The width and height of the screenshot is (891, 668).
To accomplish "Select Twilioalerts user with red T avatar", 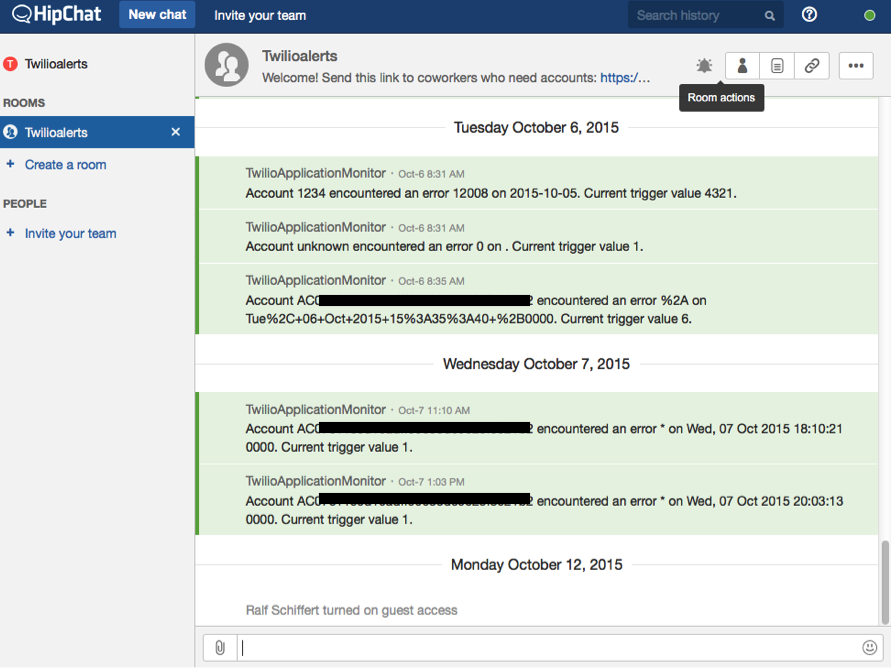I will [56, 64].
